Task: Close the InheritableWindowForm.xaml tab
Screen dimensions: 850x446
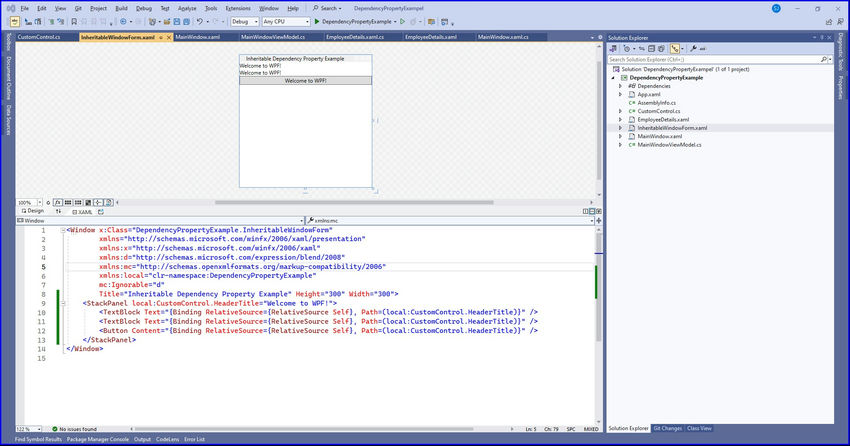Action: [x=169, y=37]
